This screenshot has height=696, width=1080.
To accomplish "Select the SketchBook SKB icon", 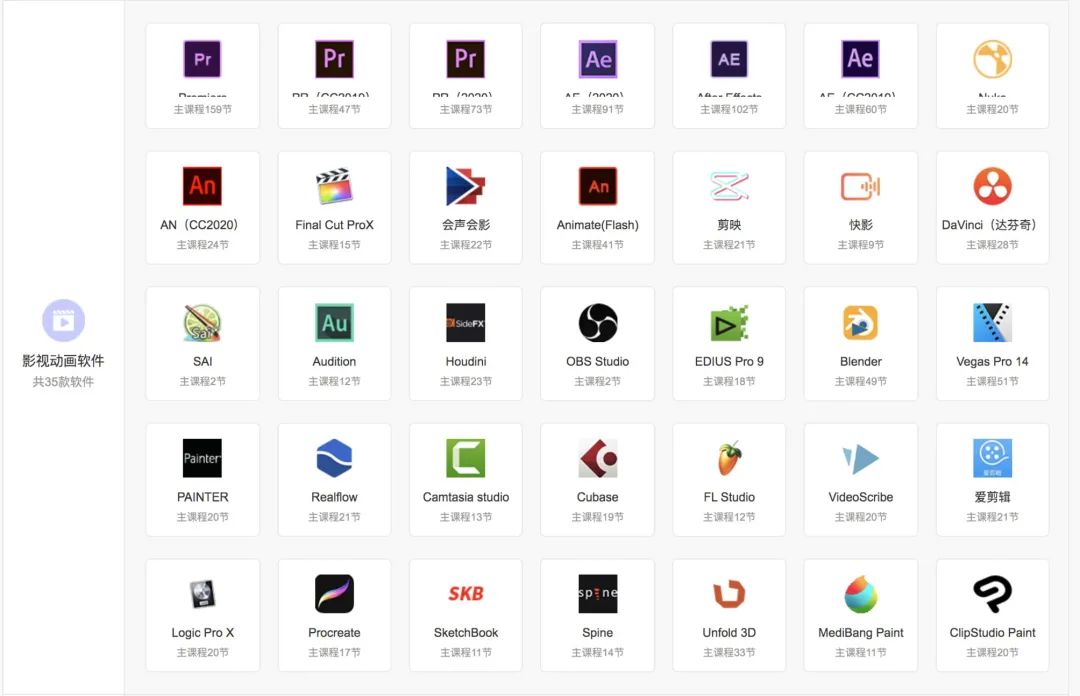I will (466, 594).
